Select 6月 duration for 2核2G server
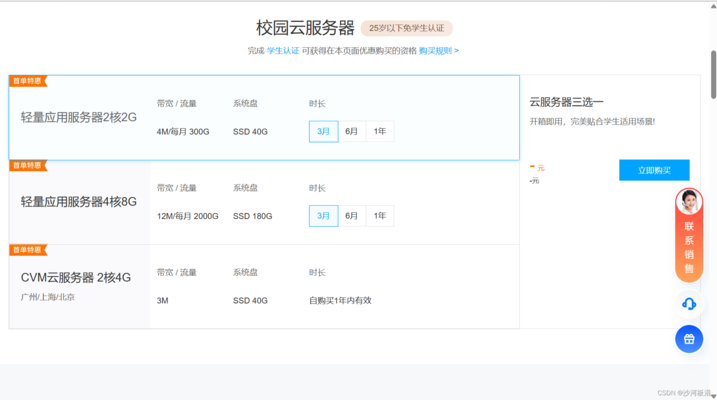This screenshot has height=400, width=717. coord(352,132)
